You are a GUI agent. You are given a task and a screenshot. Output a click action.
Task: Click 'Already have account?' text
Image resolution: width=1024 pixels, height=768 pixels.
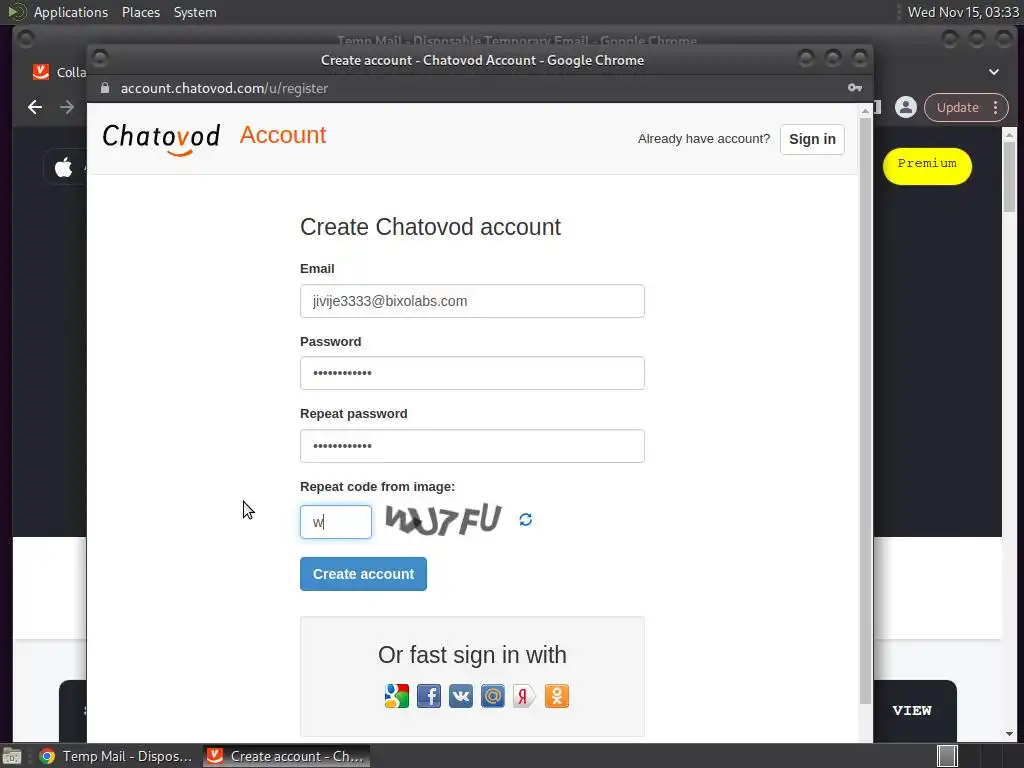(703, 139)
